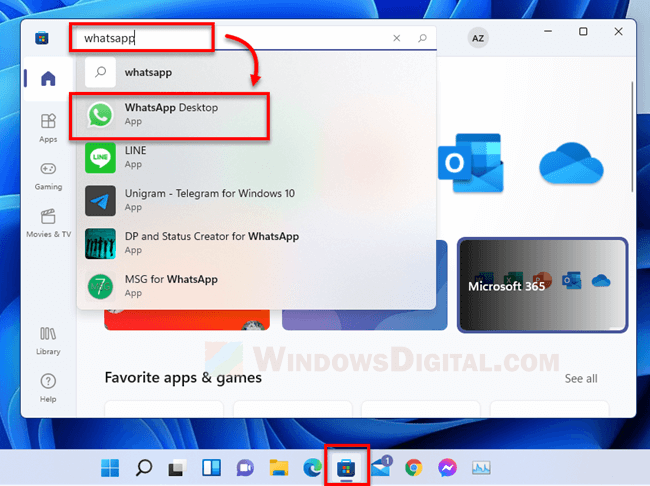Click the Microsoft Store logo icon
This screenshot has width=650, height=486.
(x=41, y=38)
